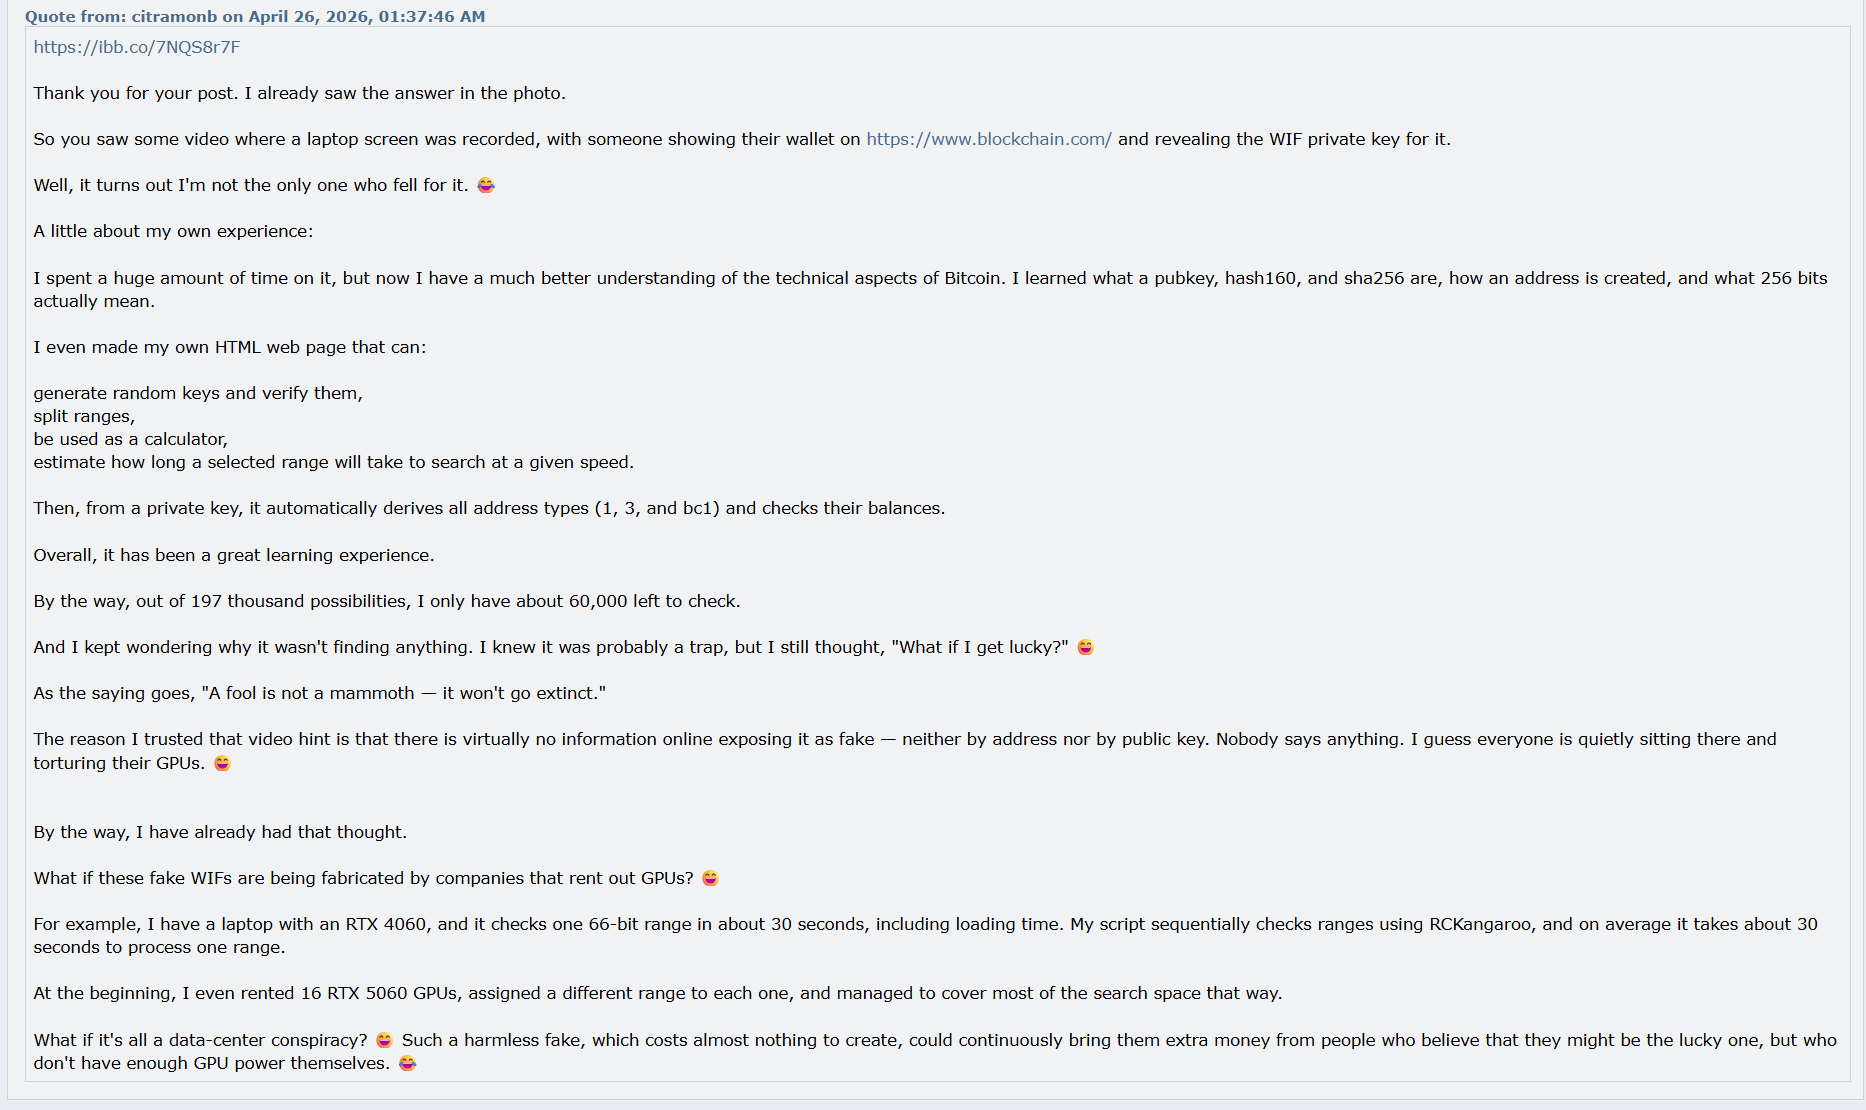Click the emoji after "fell for it."
The width and height of the screenshot is (1866, 1110).
486,185
